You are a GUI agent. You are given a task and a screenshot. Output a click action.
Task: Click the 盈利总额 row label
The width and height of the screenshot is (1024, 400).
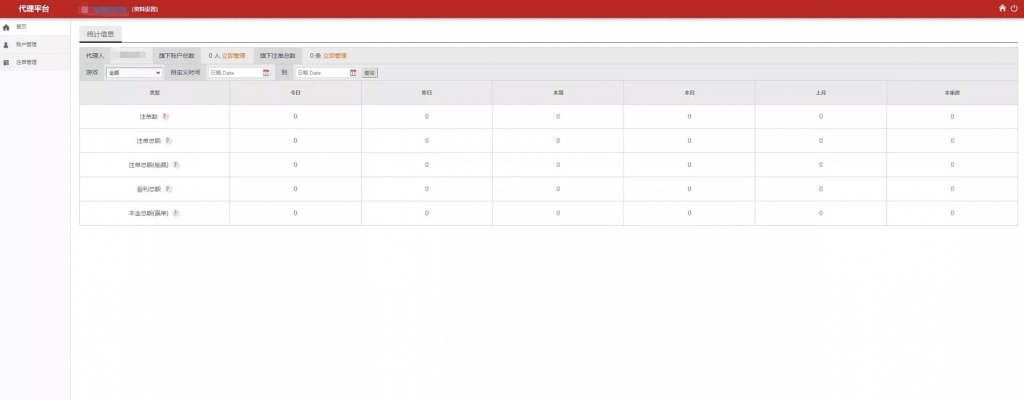(x=149, y=189)
